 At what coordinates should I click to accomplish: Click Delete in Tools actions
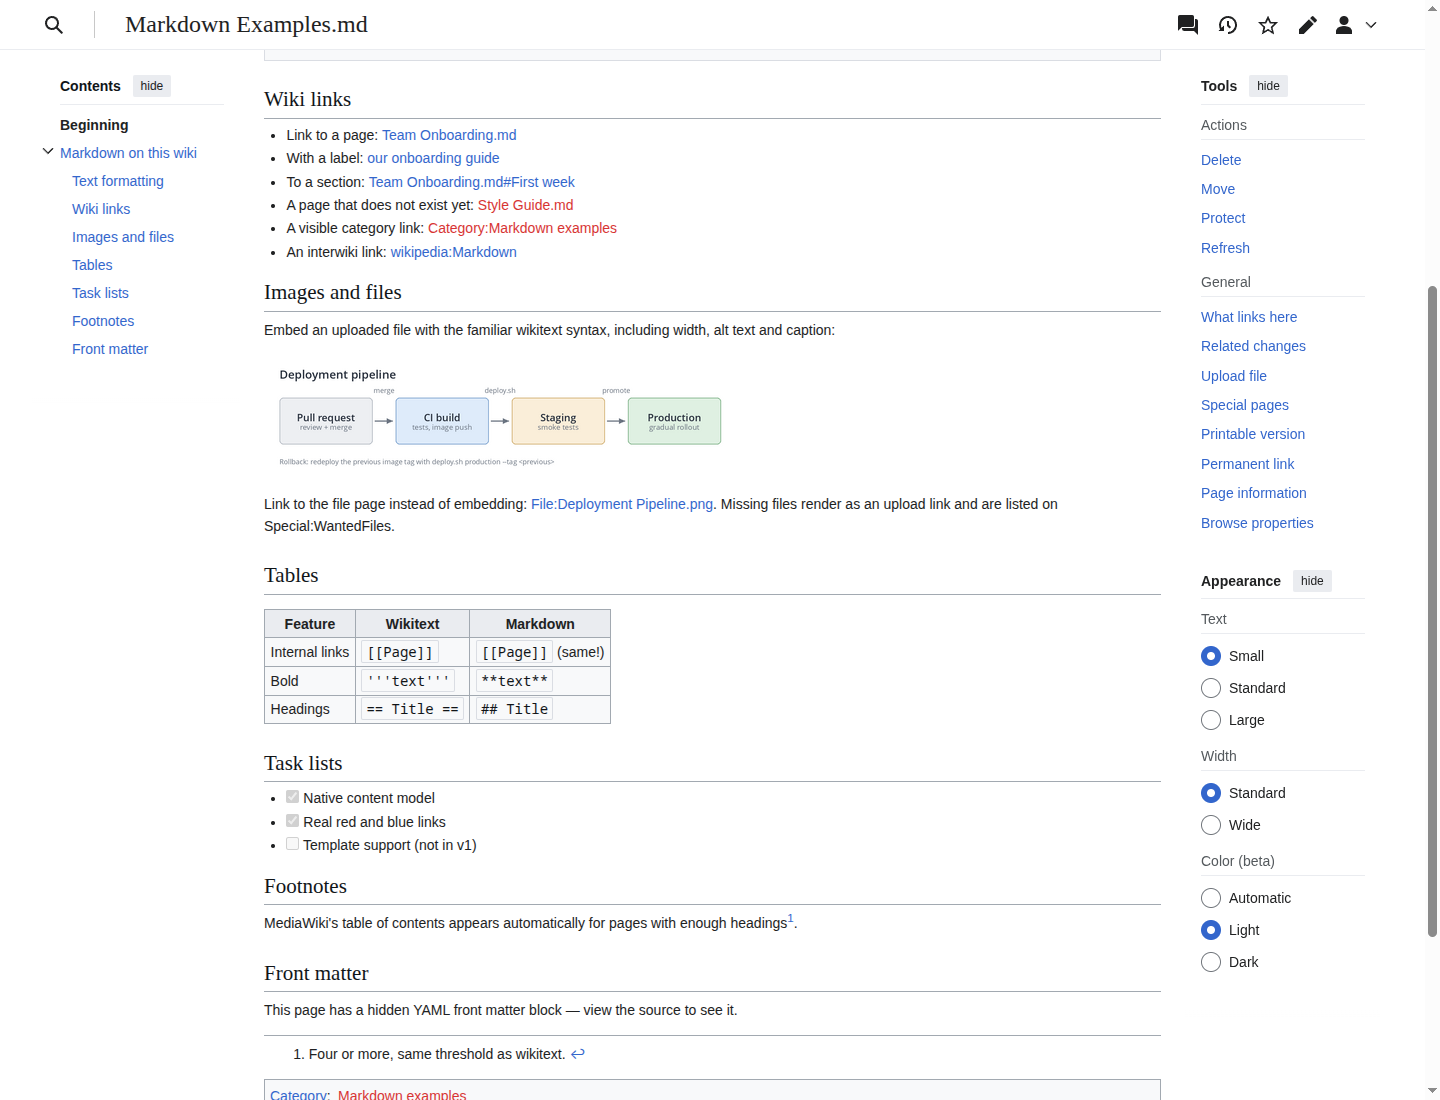[1221, 160]
